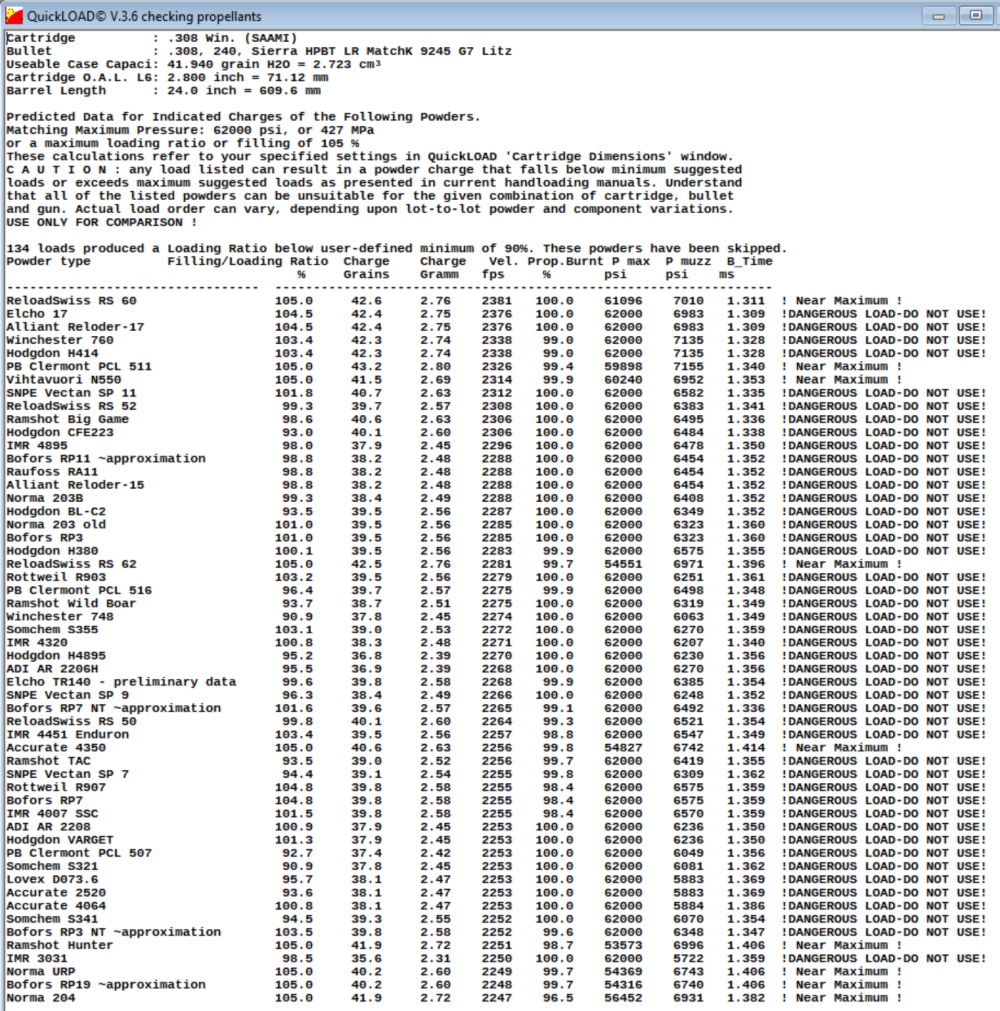Click the 'Accurate 4064' powder name
Image resolution: width=1000 pixels, height=1011 pixels.
point(56,906)
